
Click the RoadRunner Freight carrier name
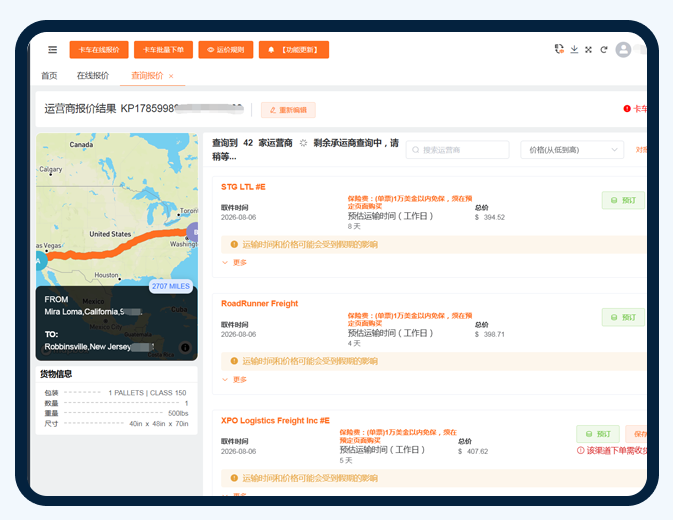(x=260, y=304)
